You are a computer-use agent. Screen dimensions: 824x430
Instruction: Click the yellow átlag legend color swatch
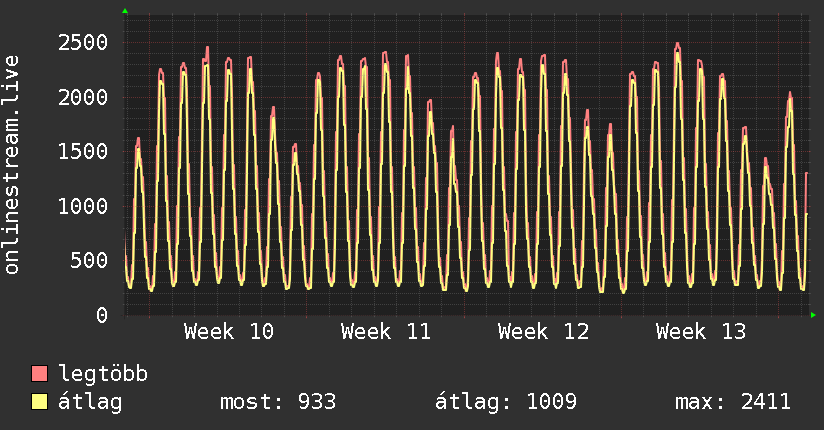point(39,402)
